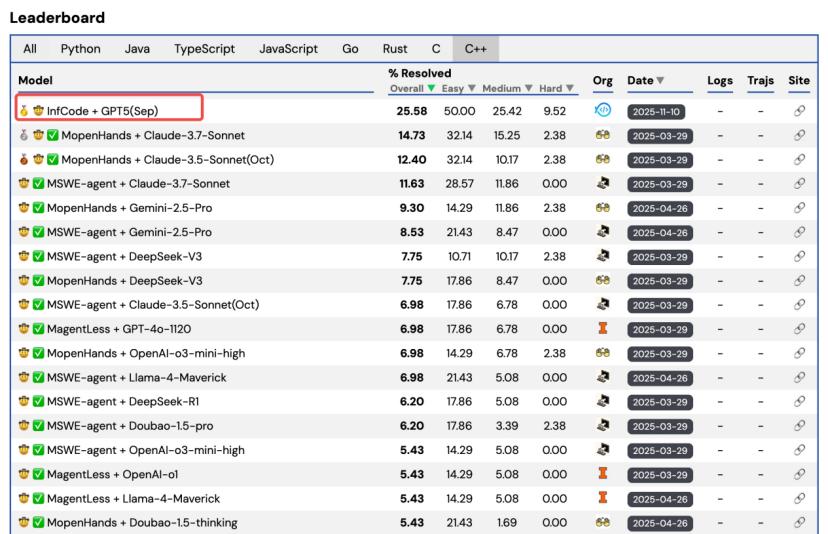The width and height of the screenshot is (828, 534).
Task: Open site link for MSWE-agent + DeepSeek-R1
Action: click(x=799, y=401)
